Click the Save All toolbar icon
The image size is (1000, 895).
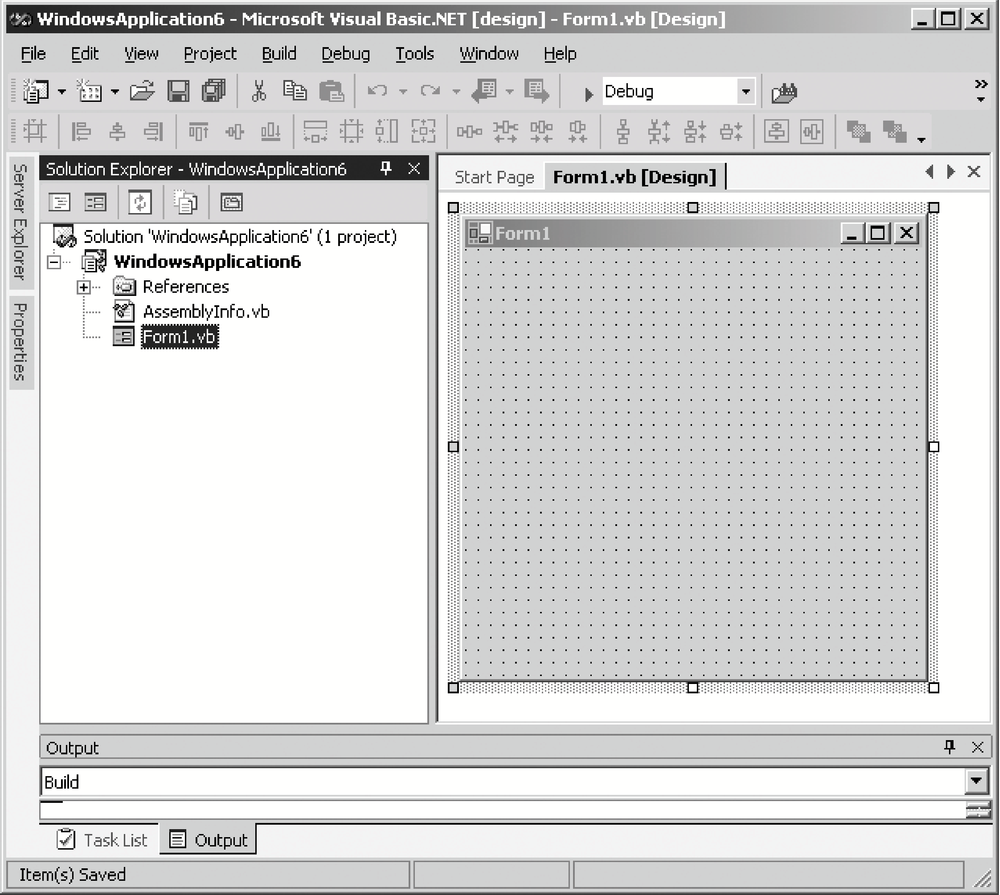pos(213,92)
